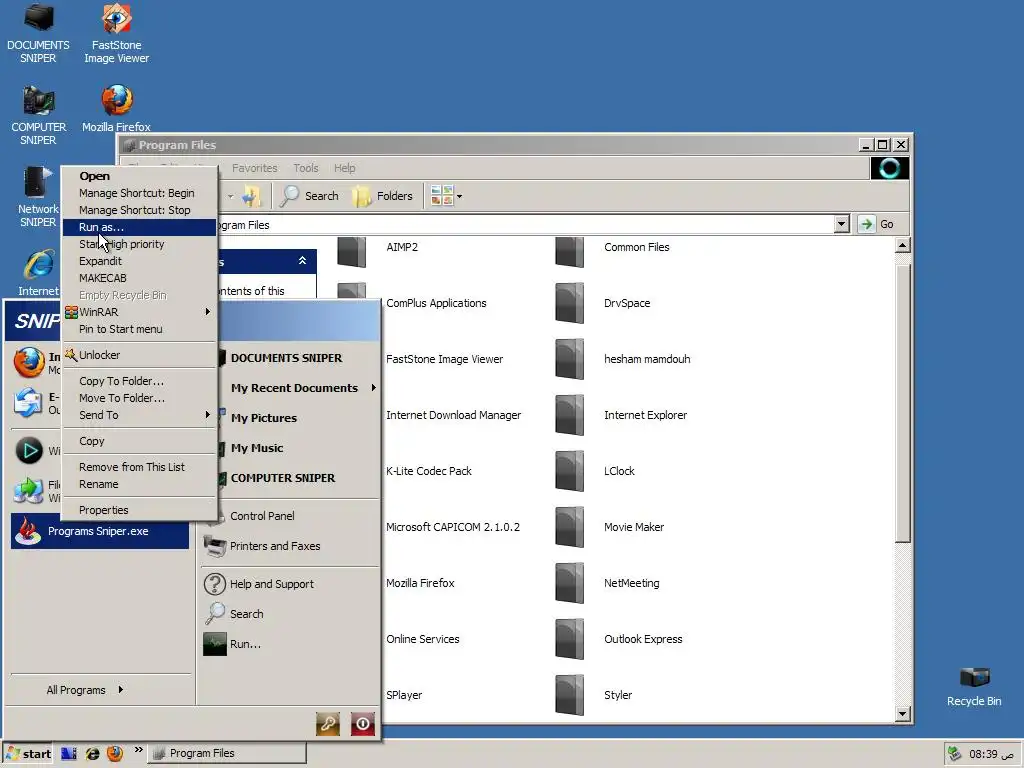Click the Styler folder icon
The width and height of the screenshot is (1024, 768).
tap(569, 696)
